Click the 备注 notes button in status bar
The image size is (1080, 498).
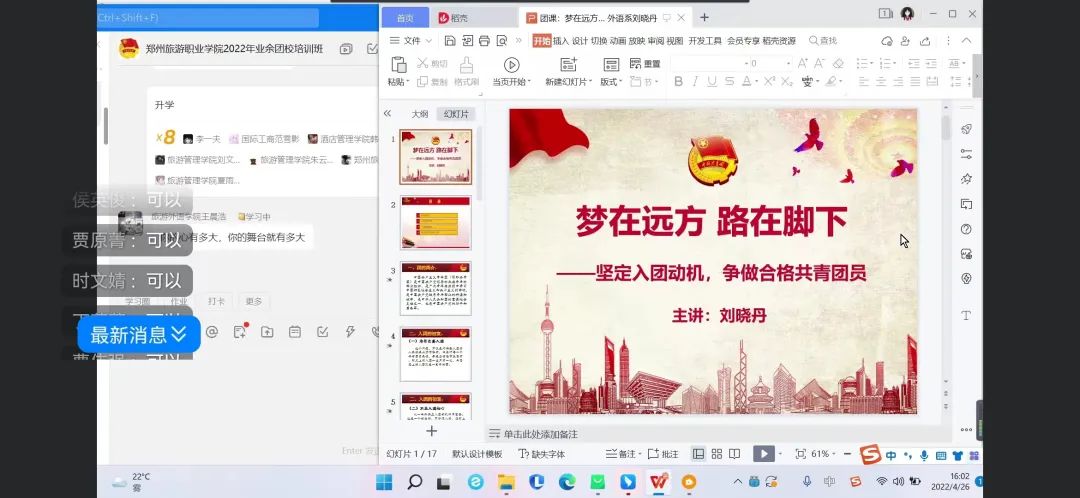coord(621,454)
